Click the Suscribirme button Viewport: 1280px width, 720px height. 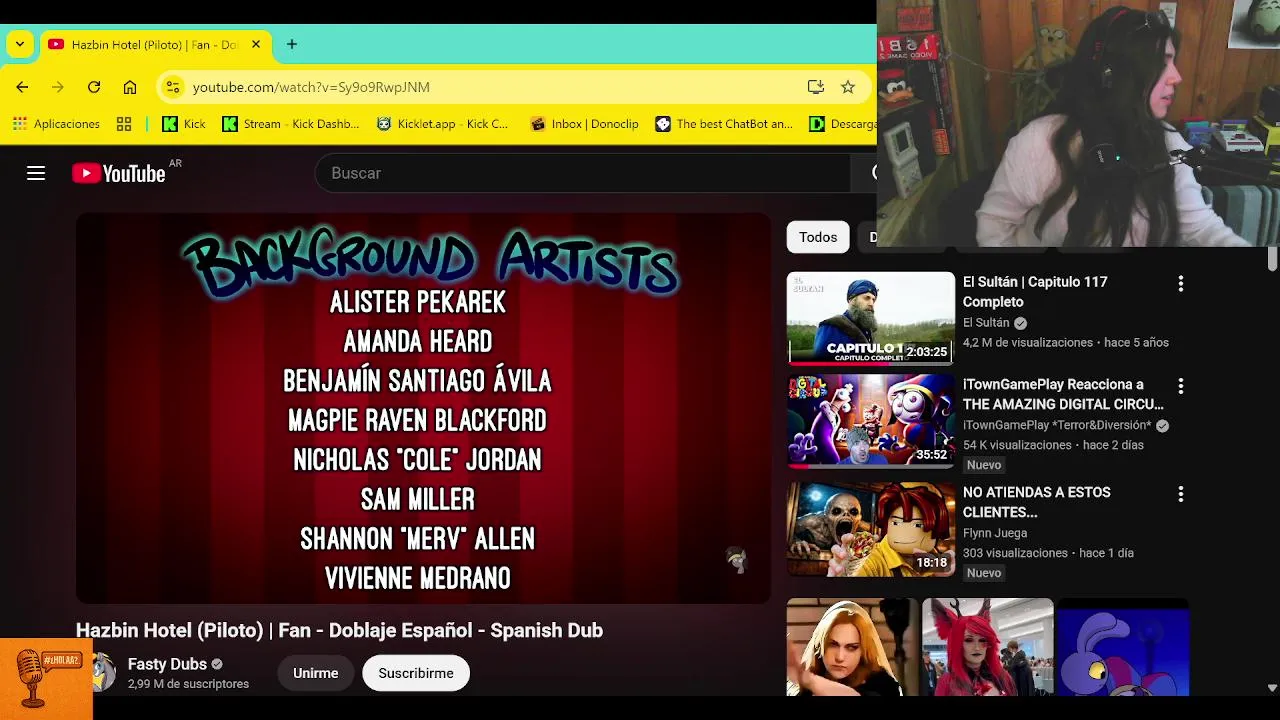point(416,673)
